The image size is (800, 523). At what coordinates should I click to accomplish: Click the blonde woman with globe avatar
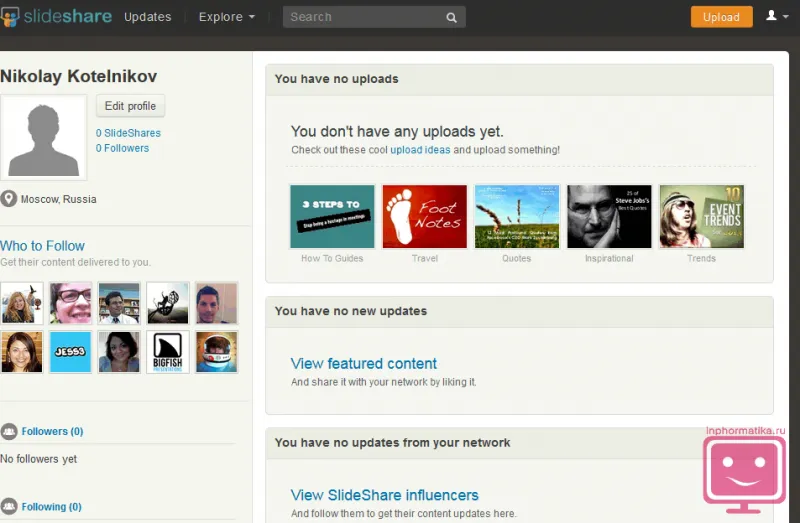pyautogui.click(x=21, y=303)
